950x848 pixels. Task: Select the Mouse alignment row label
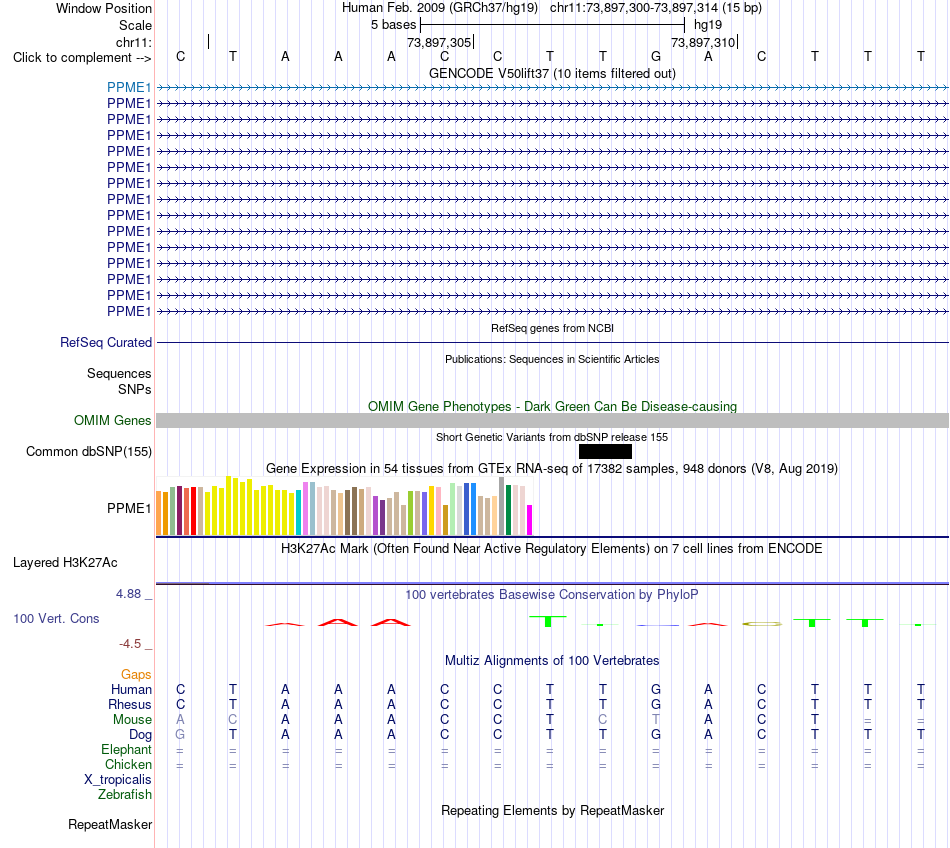click(132, 720)
